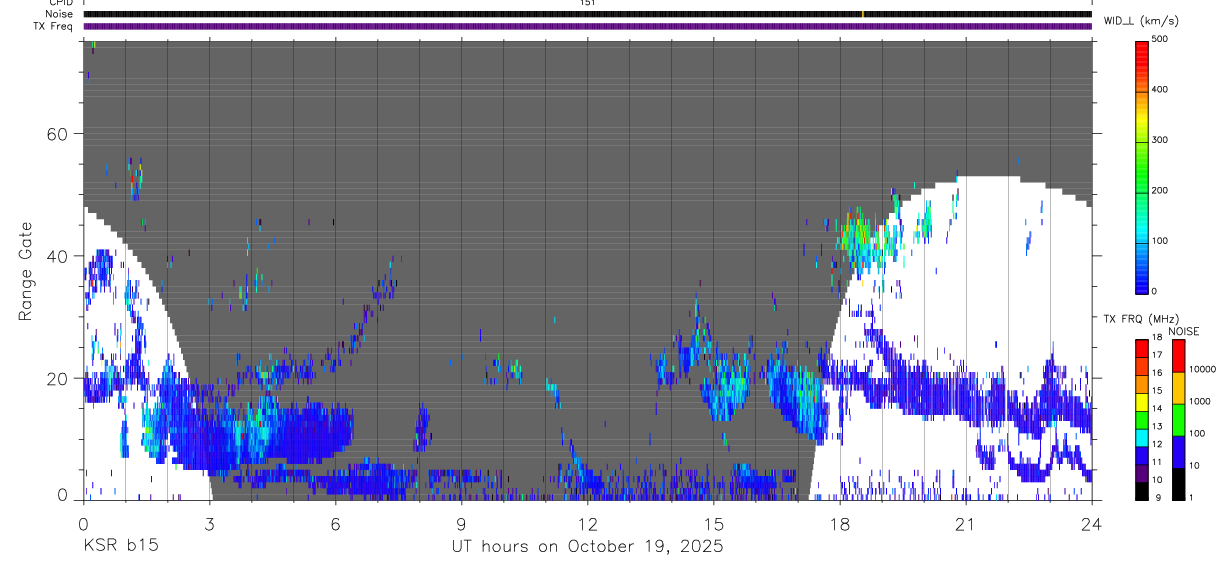Viewport: 1228px width, 567px height.
Task: Click the purple TX Freq strip above the plot
Action: click(x=587, y=26)
